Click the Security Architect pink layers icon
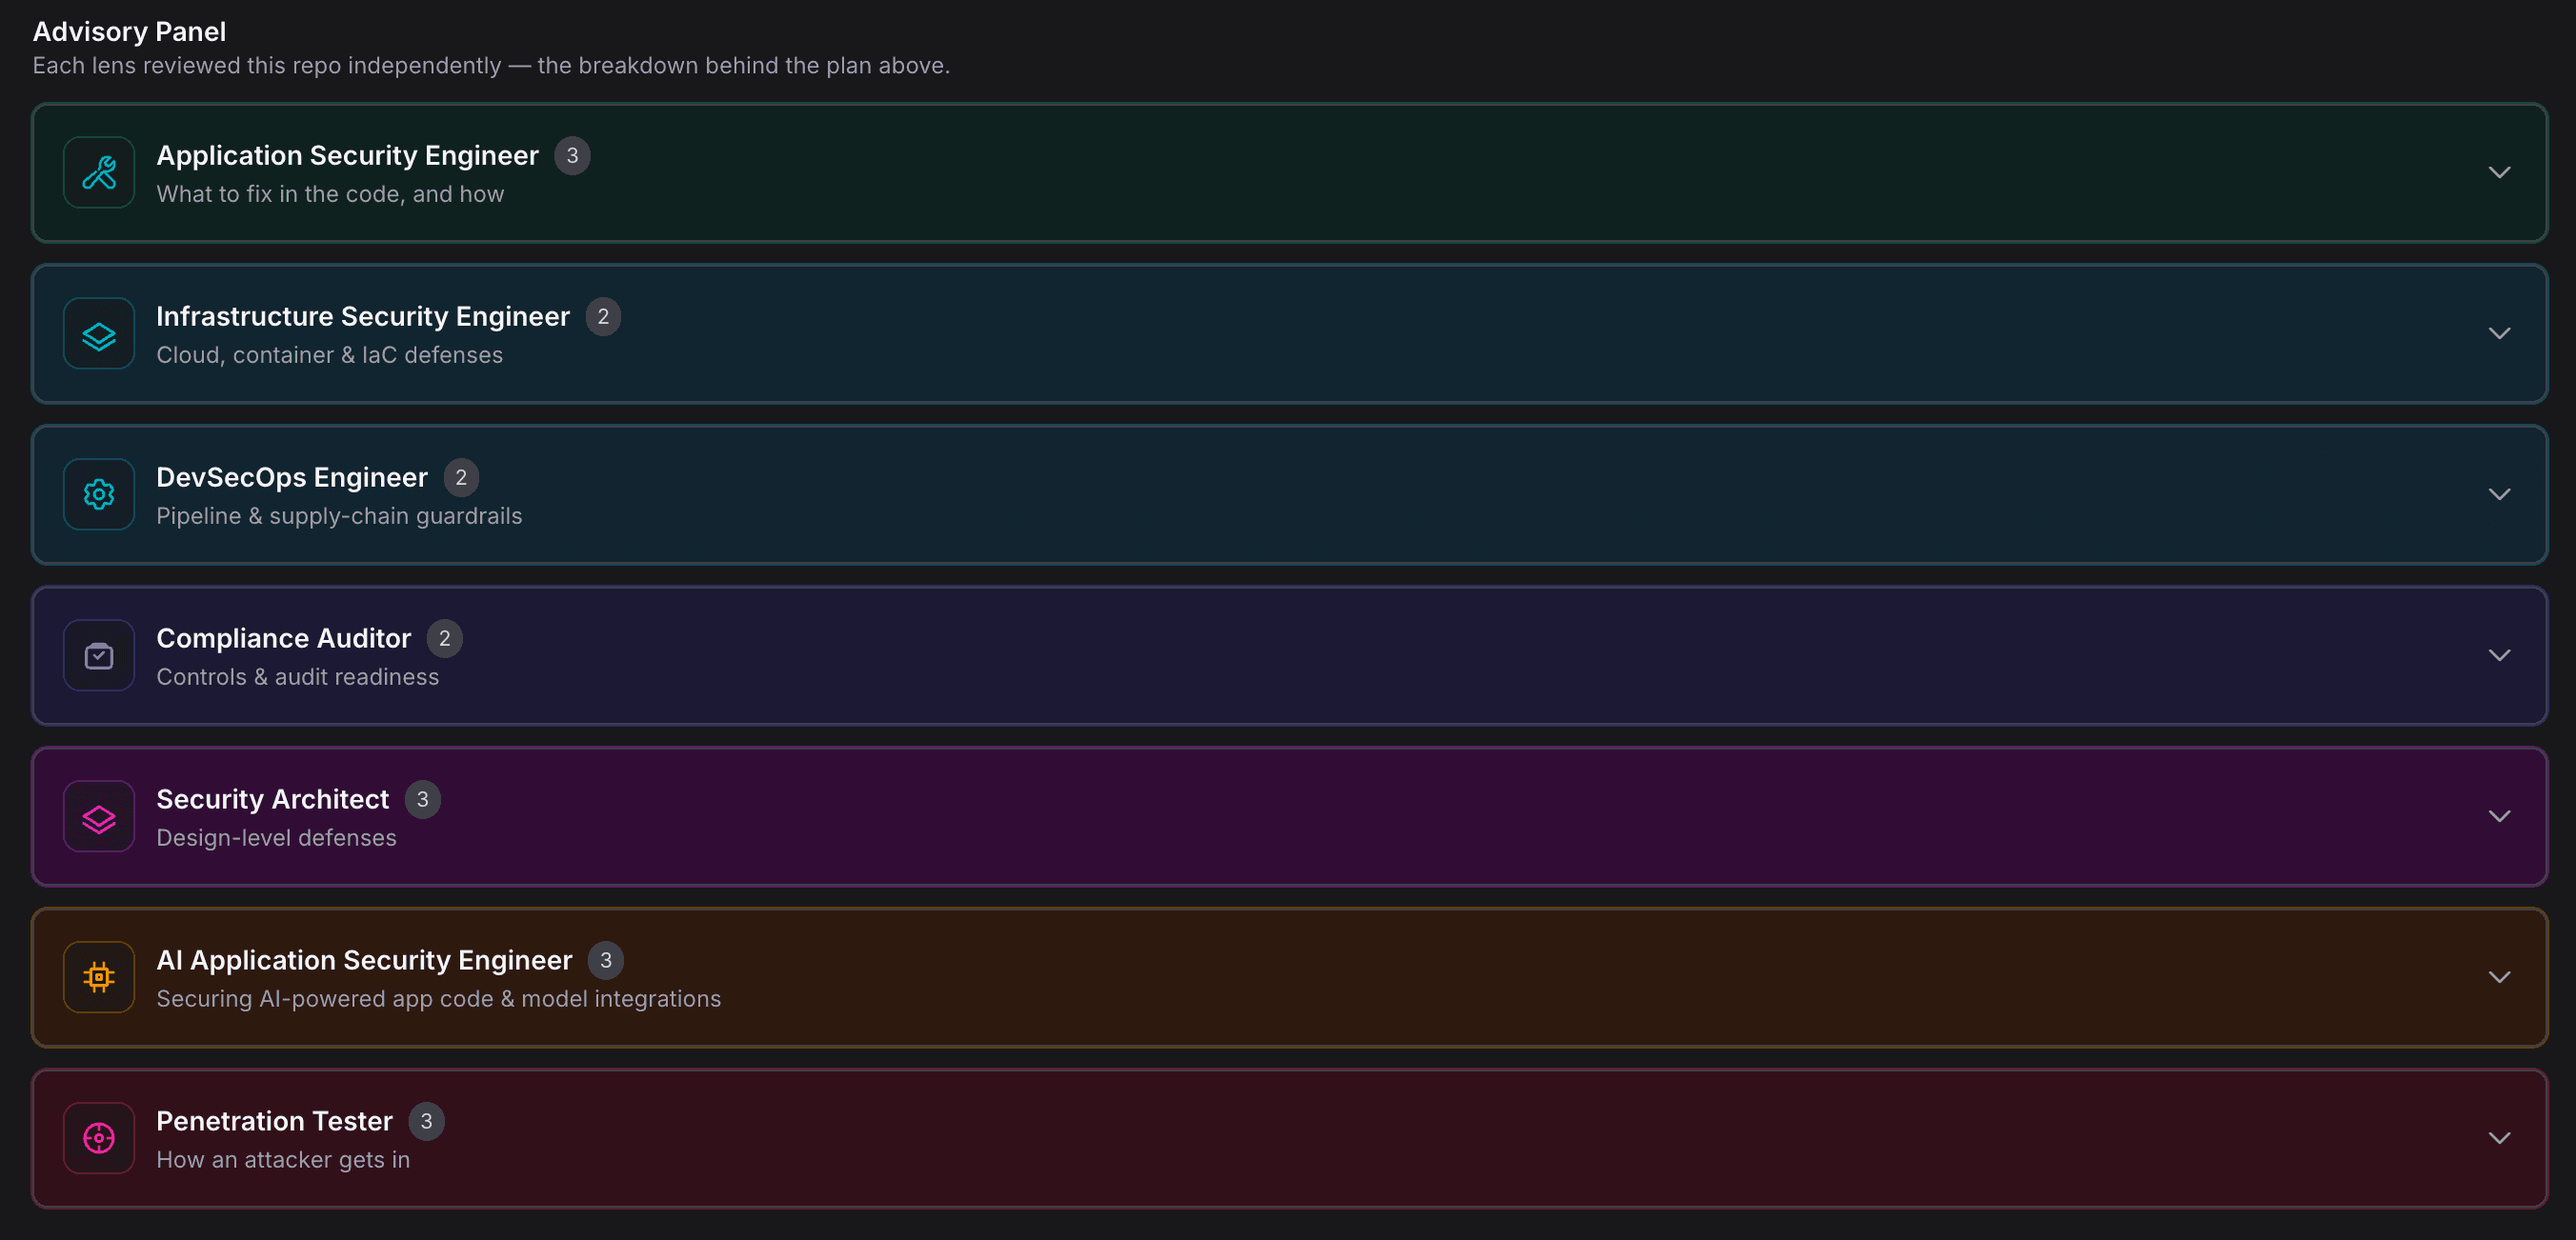The width and height of the screenshot is (2576, 1240). (99, 817)
